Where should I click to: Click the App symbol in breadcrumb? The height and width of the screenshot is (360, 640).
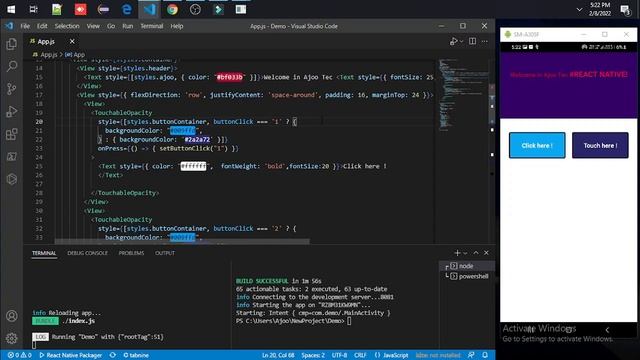point(75,54)
